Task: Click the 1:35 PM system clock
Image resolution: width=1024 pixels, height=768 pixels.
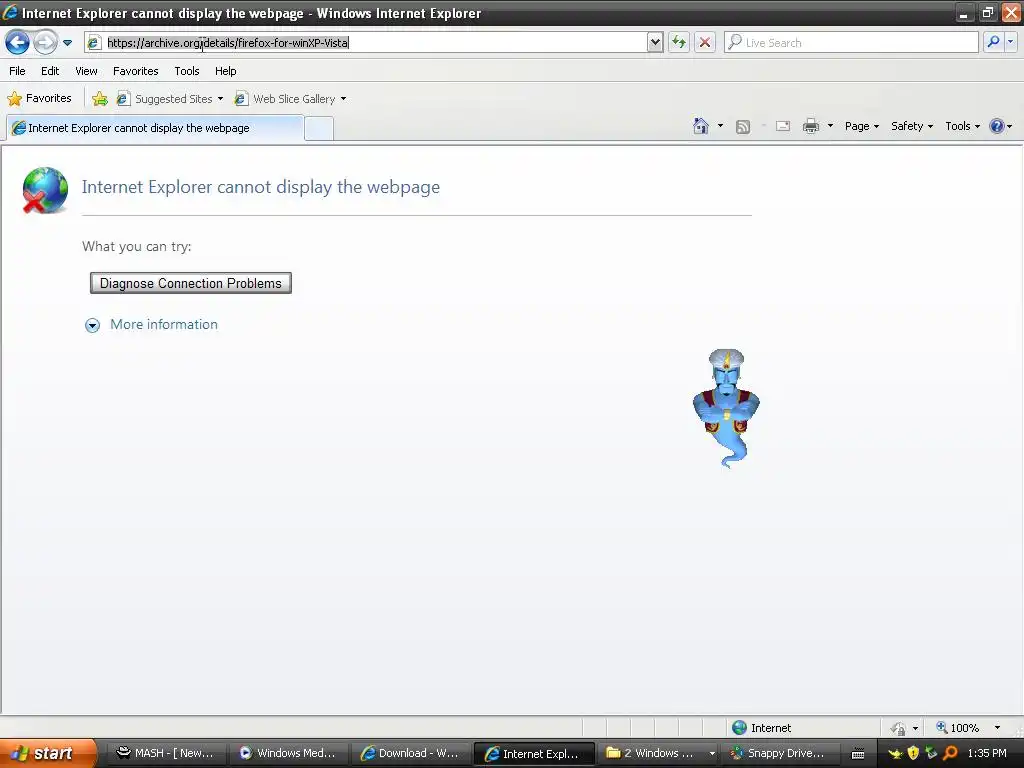Action: click(x=987, y=753)
